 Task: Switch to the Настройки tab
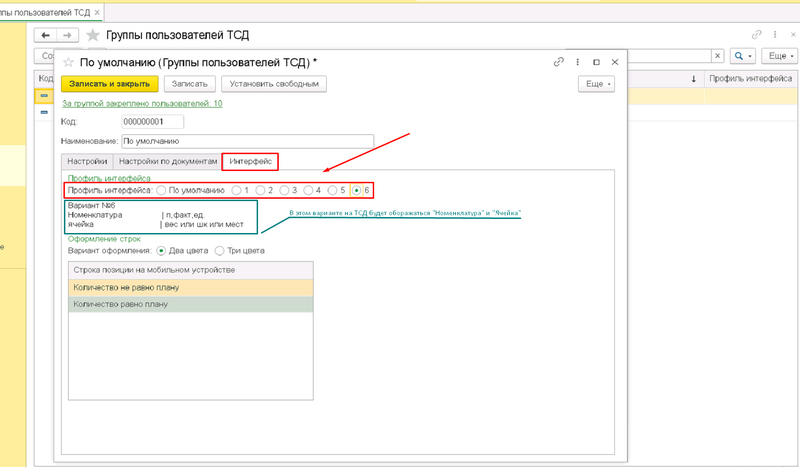pyautogui.click(x=86, y=160)
